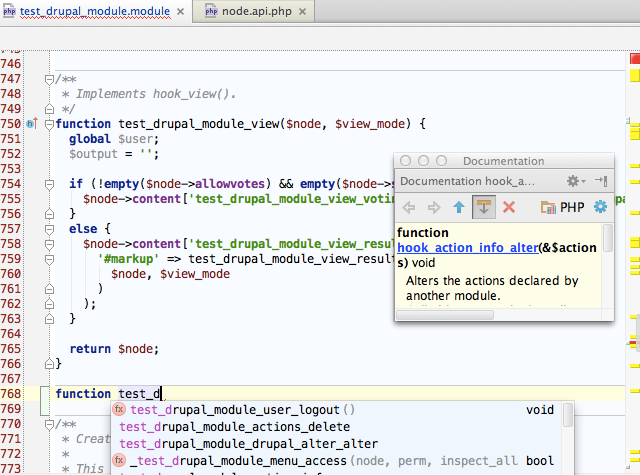
Task: Click the void return type in completion list
Action: click(x=540, y=410)
